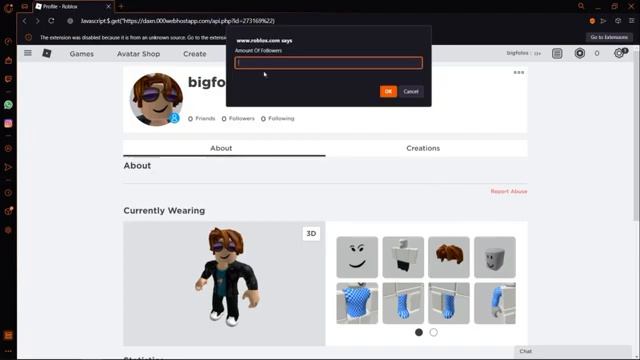Open the Chat bar at bottom right
The height and width of the screenshot is (360, 640).
click(573, 351)
